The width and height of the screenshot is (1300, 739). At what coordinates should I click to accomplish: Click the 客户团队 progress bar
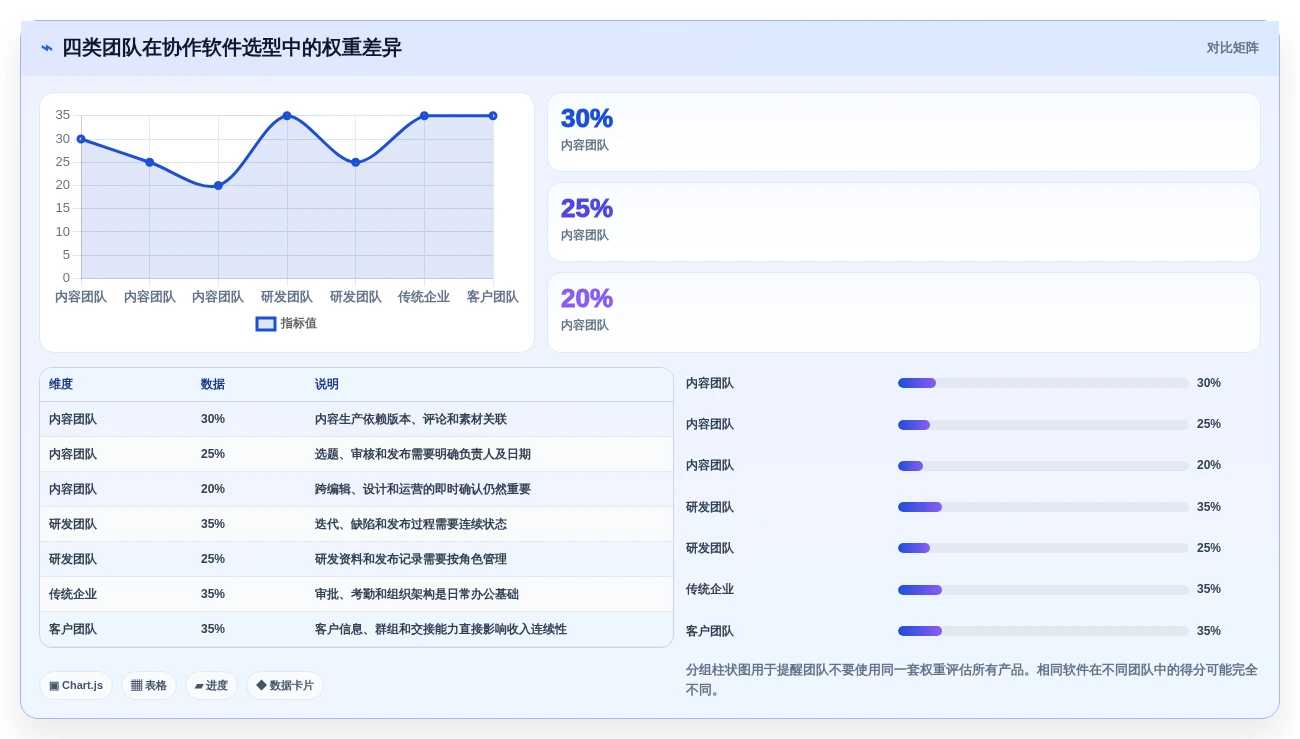(x=1043, y=631)
